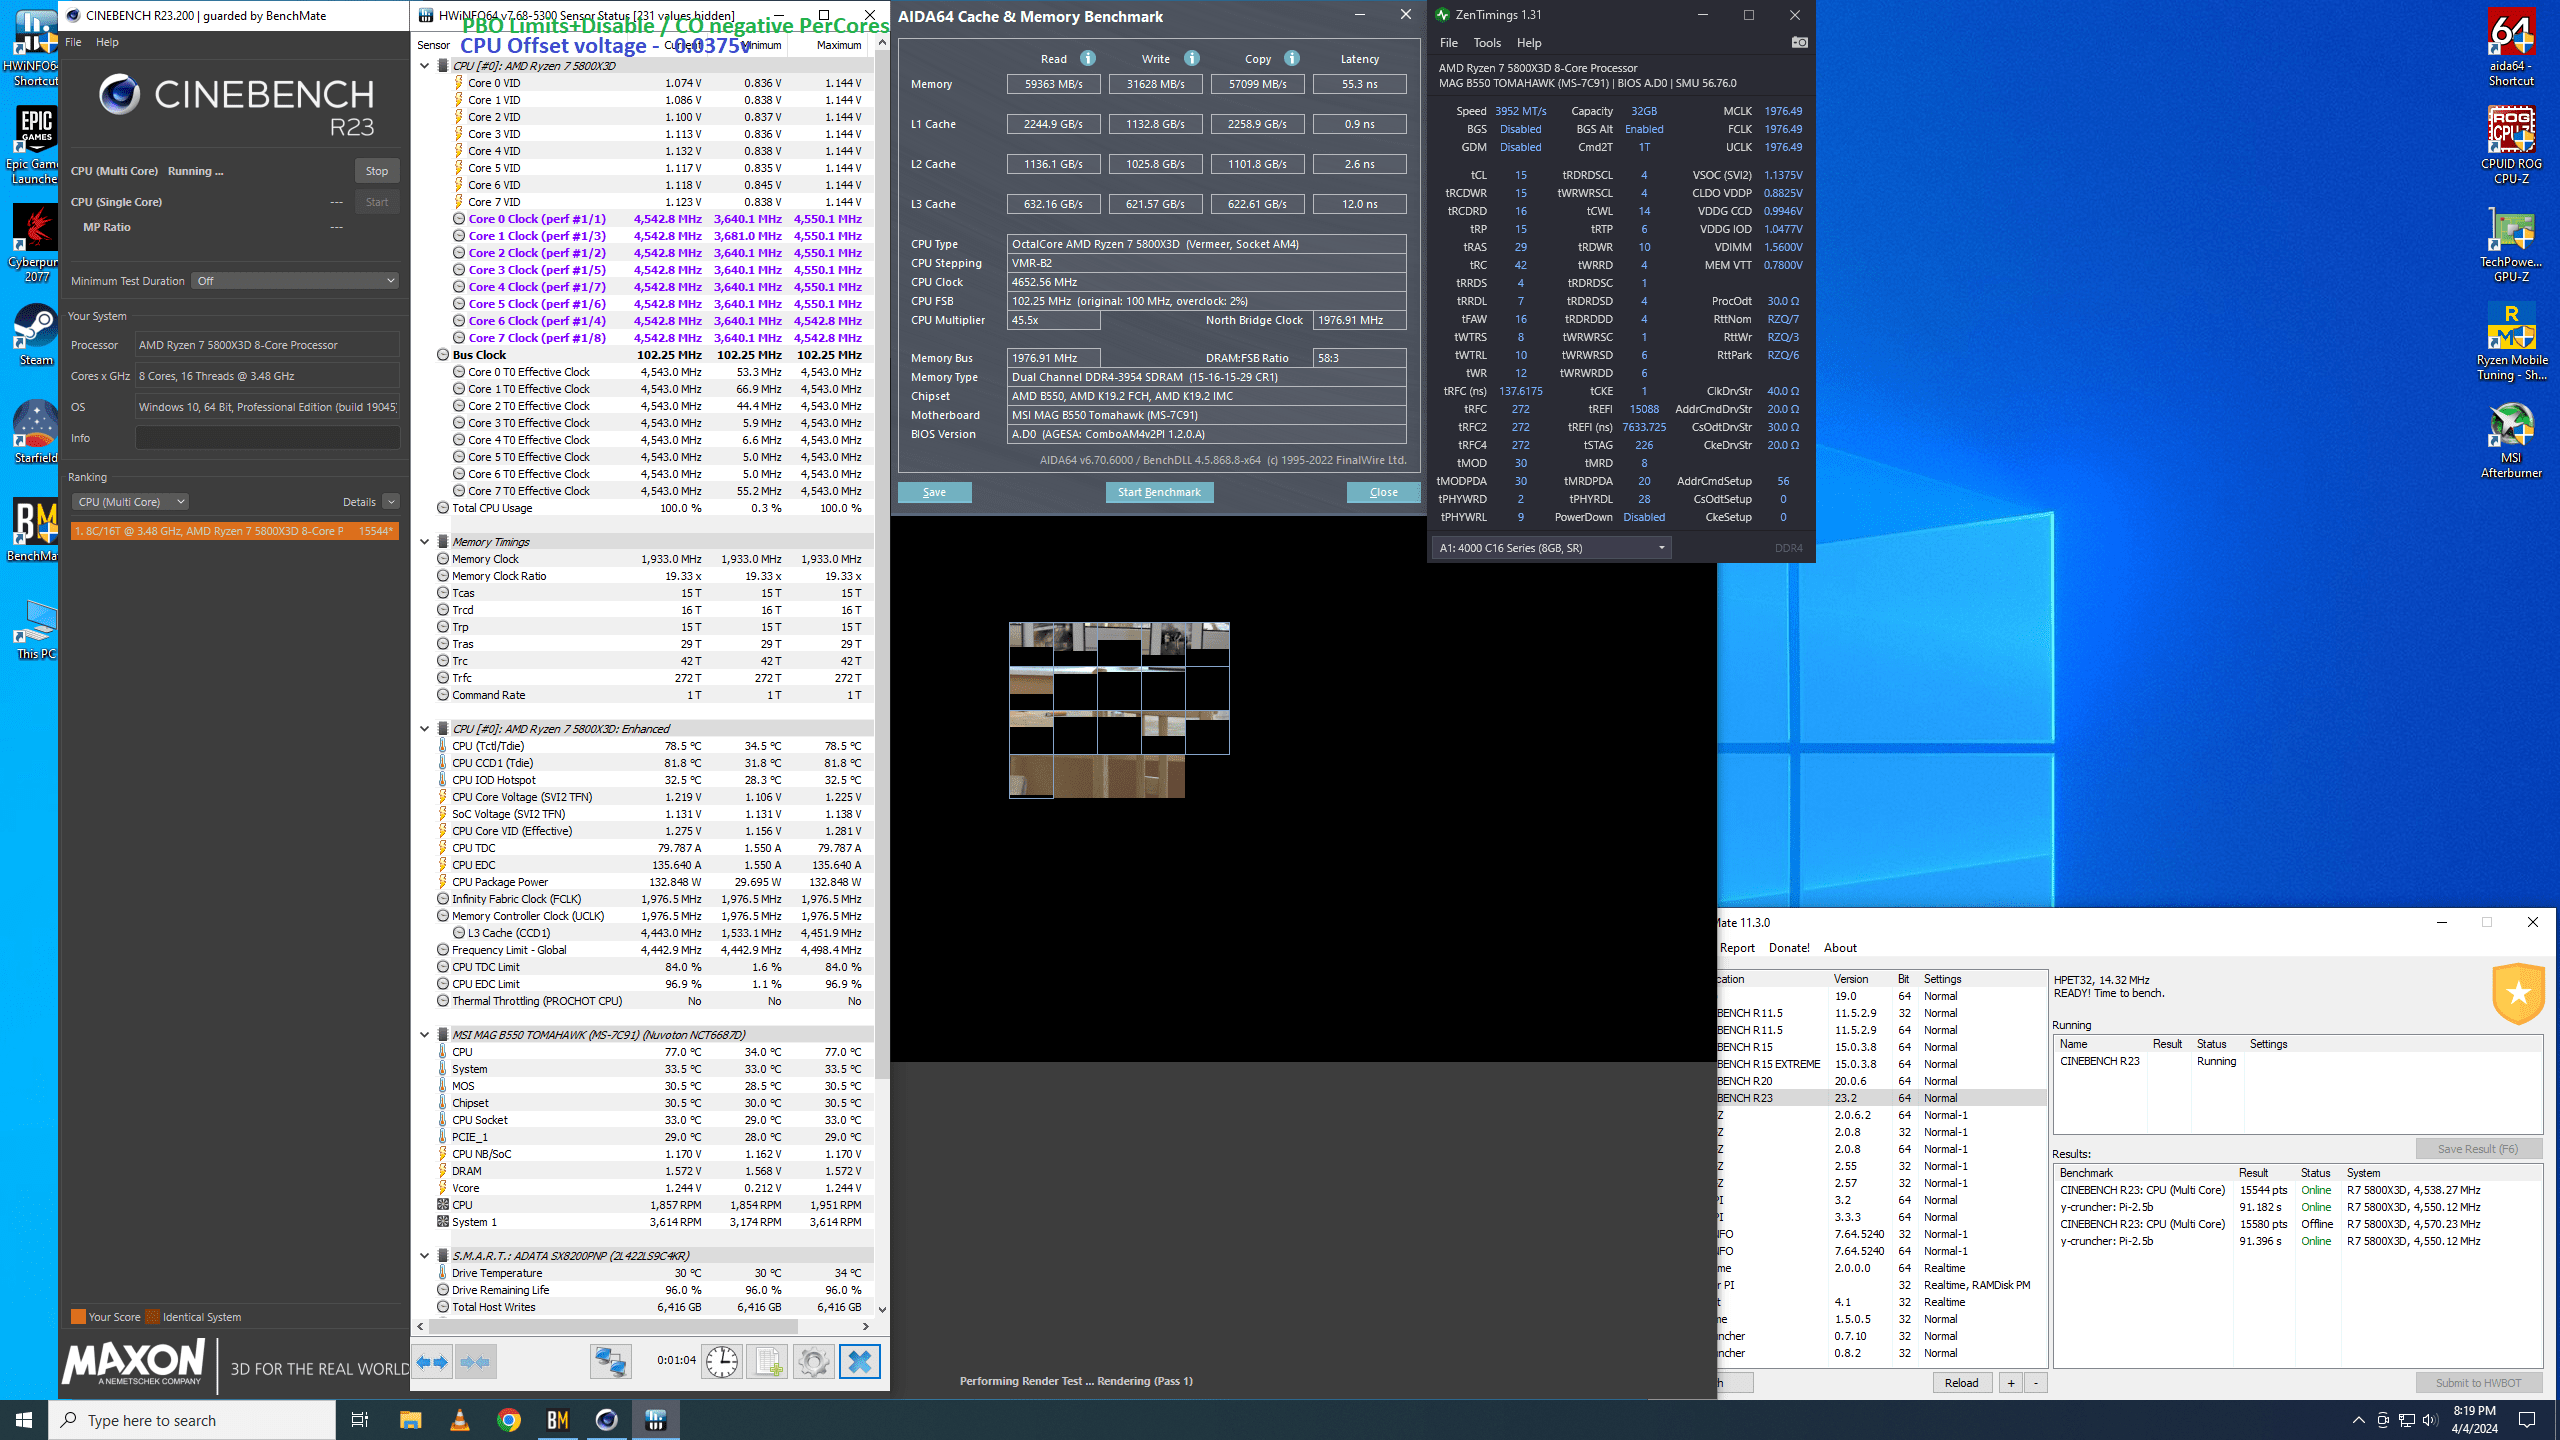
Task: Click Type here to search box
Action: click(x=192, y=1420)
